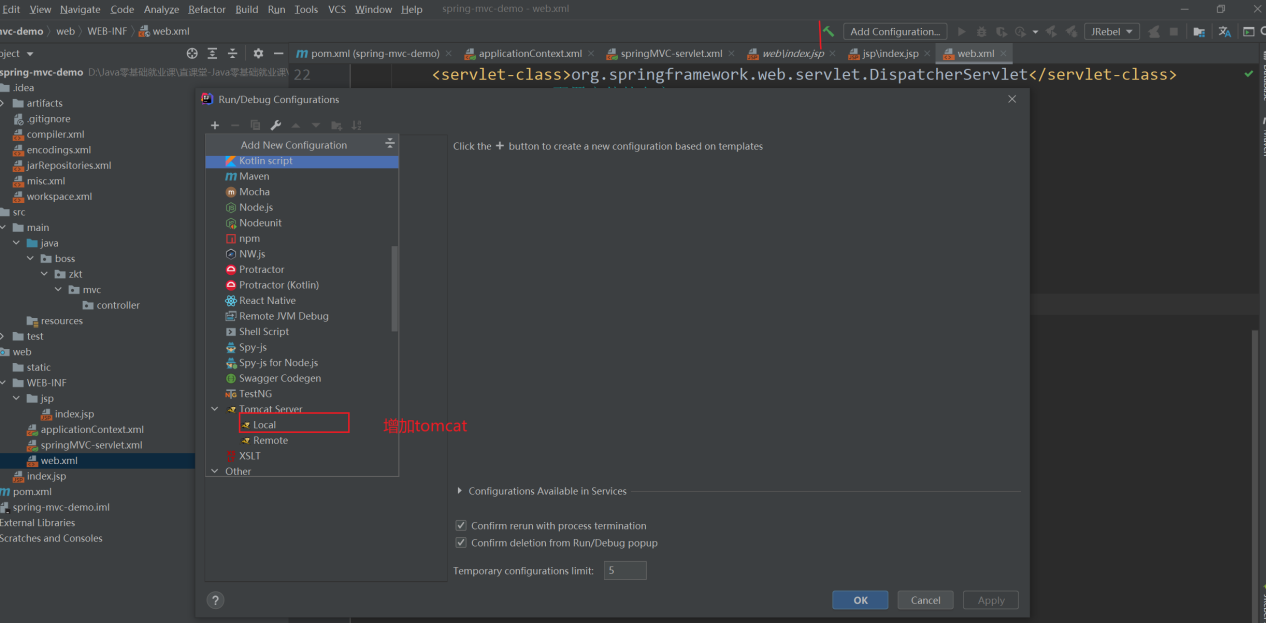Collapse the java folder in project tree
Viewport: 1266px width, 623px height.
tap(17, 243)
